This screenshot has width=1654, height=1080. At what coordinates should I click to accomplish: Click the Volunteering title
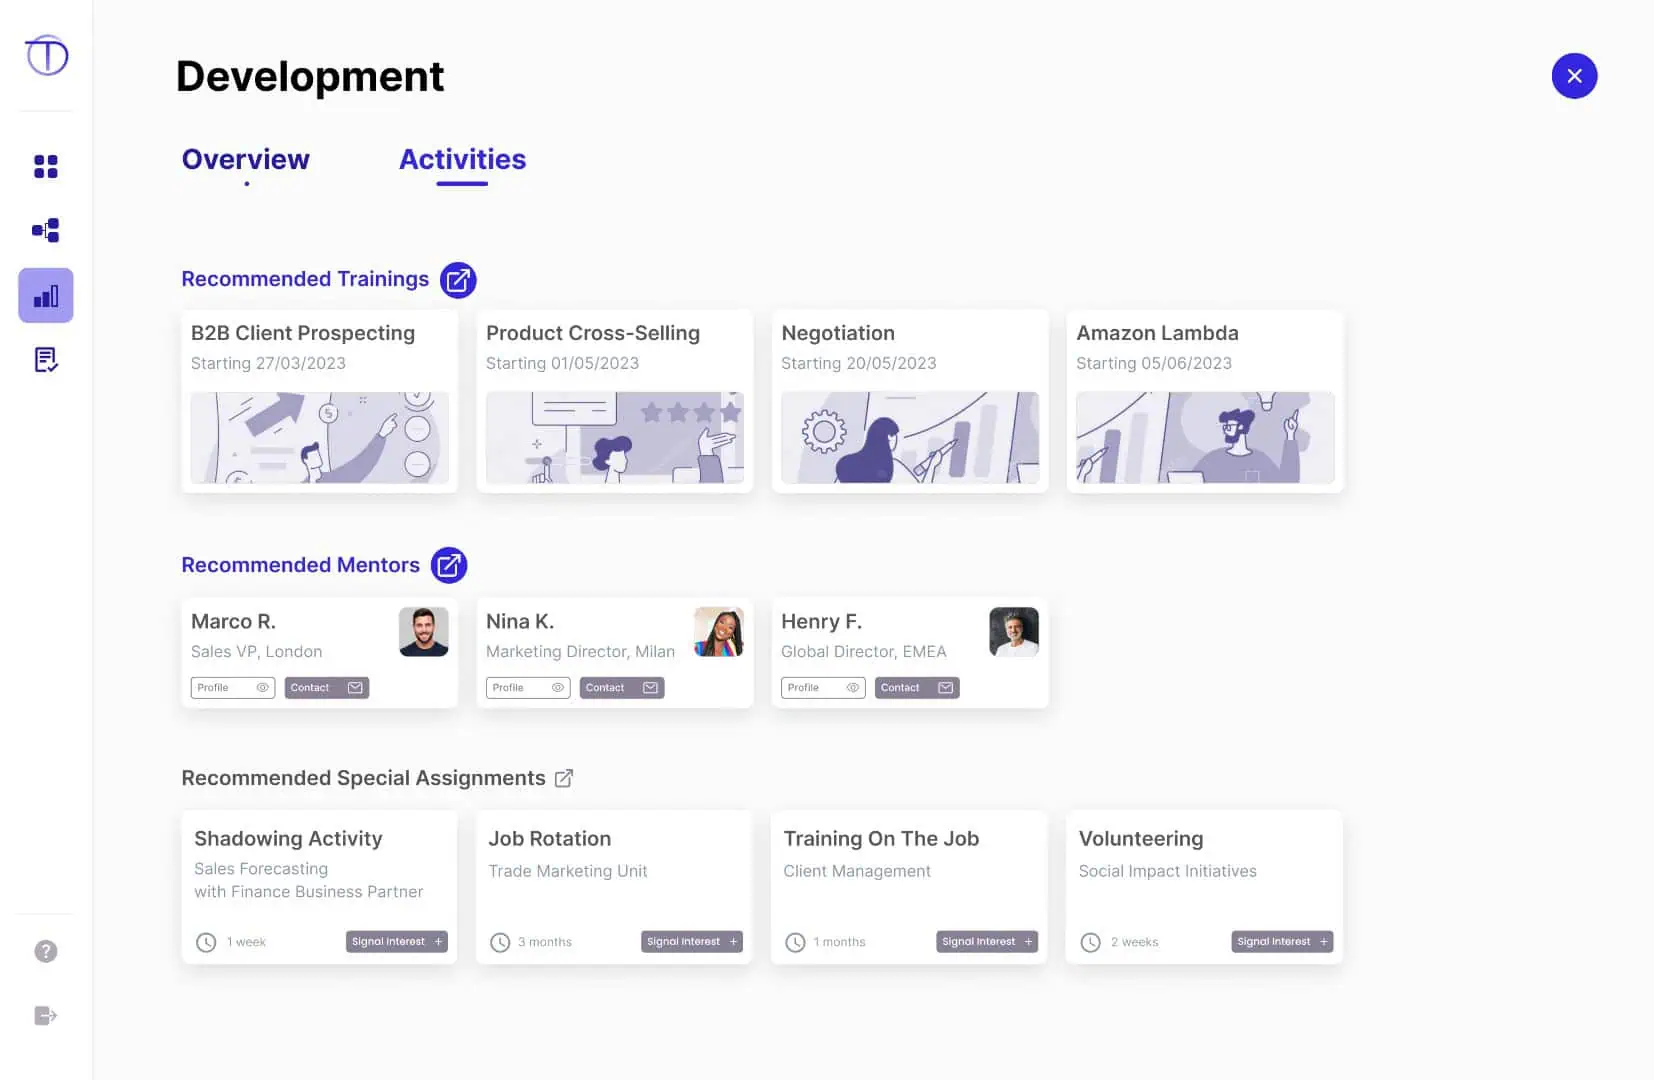1141,839
